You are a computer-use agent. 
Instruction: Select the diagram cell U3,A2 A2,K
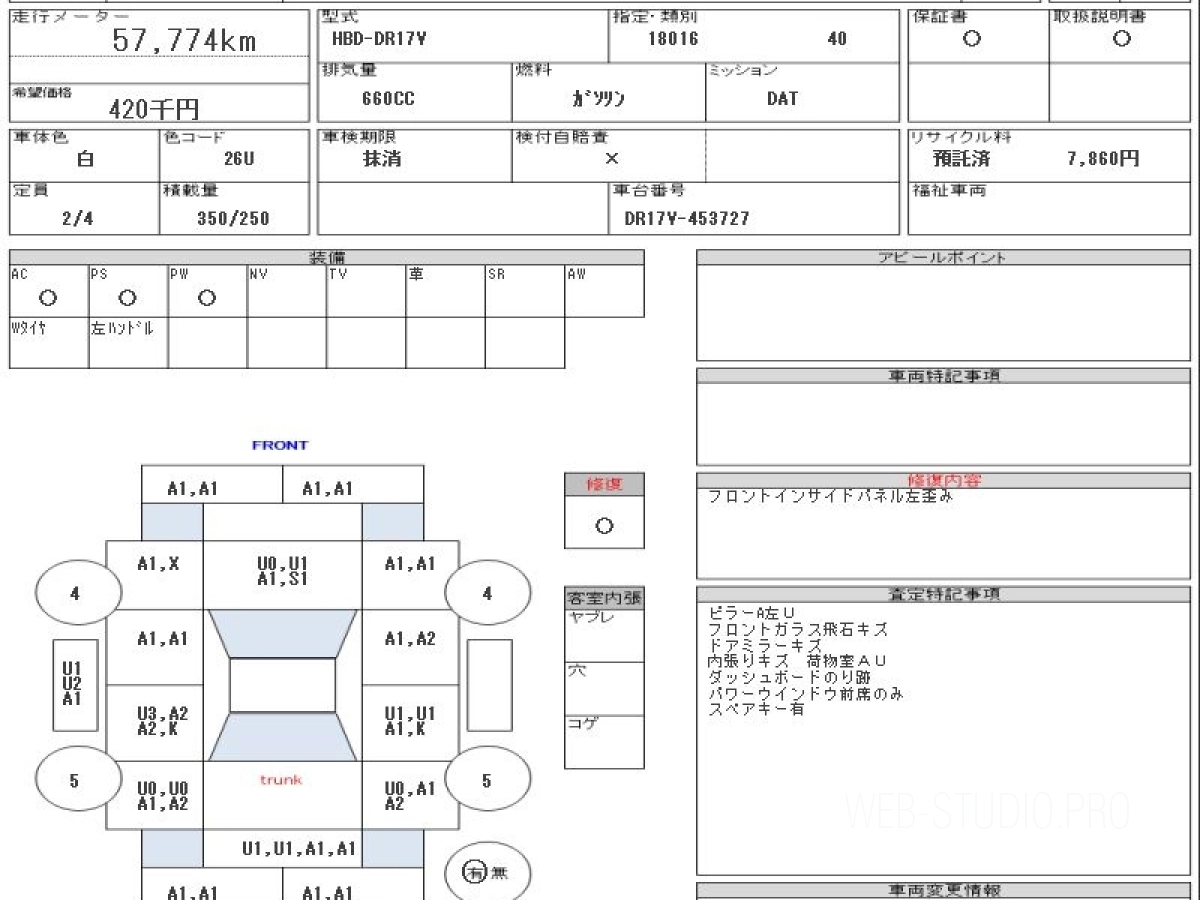point(157,723)
